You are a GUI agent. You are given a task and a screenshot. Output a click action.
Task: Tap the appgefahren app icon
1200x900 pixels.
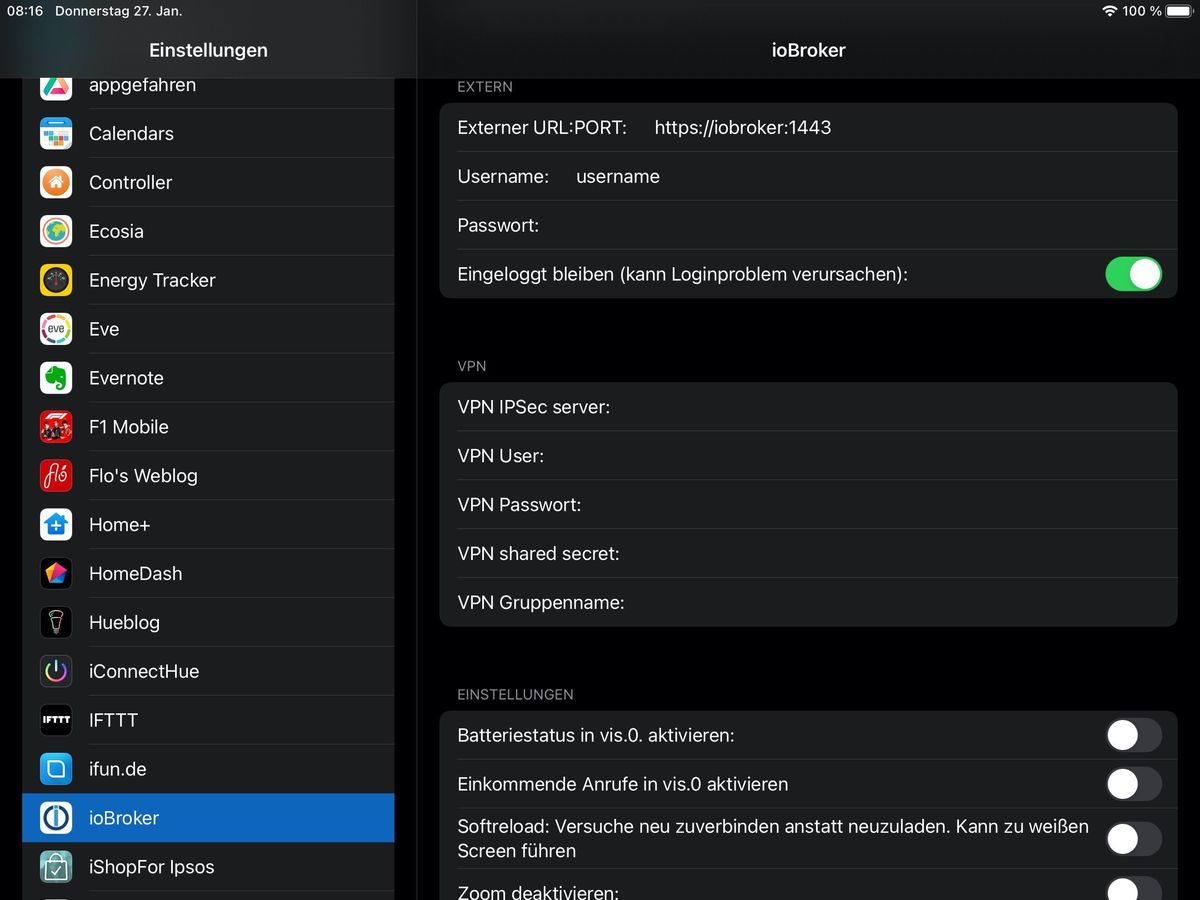56,89
